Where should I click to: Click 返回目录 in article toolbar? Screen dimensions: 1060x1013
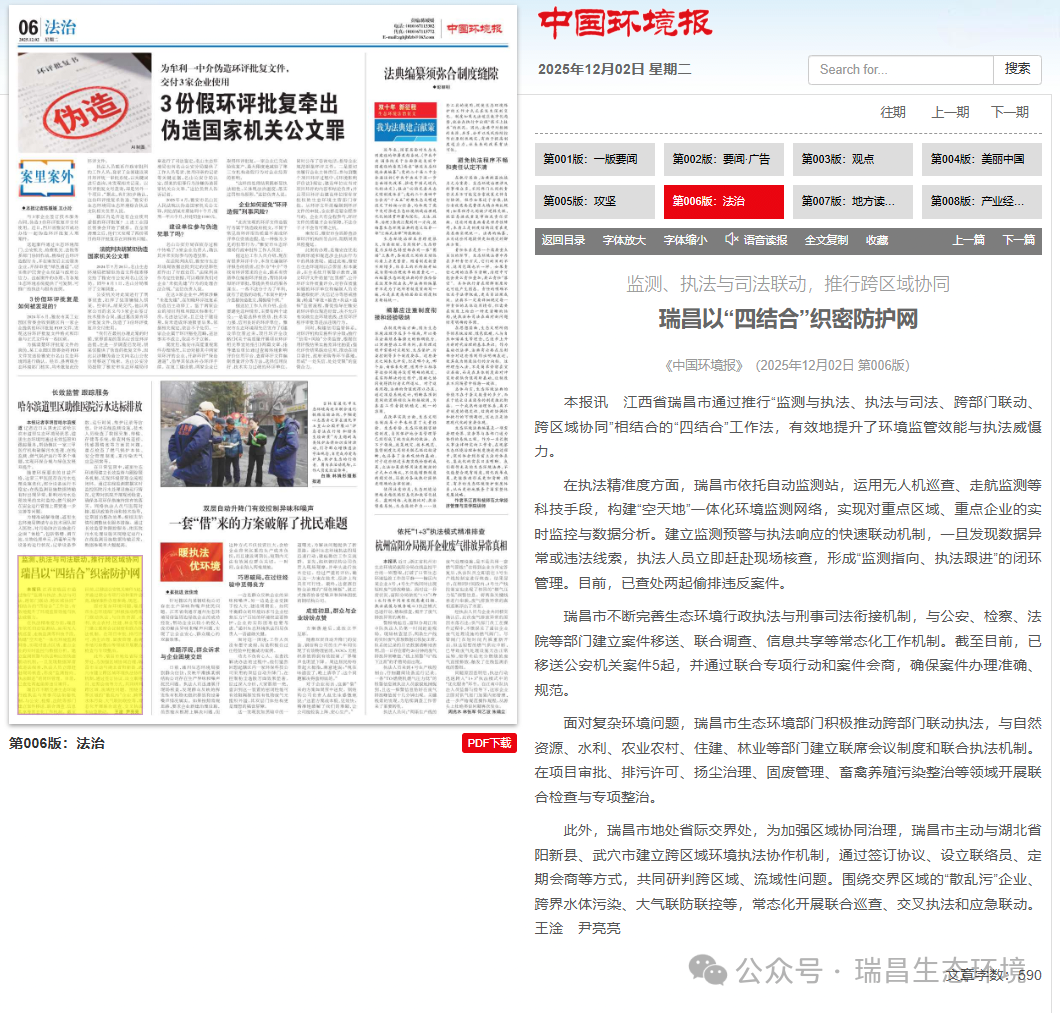[x=563, y=240]
